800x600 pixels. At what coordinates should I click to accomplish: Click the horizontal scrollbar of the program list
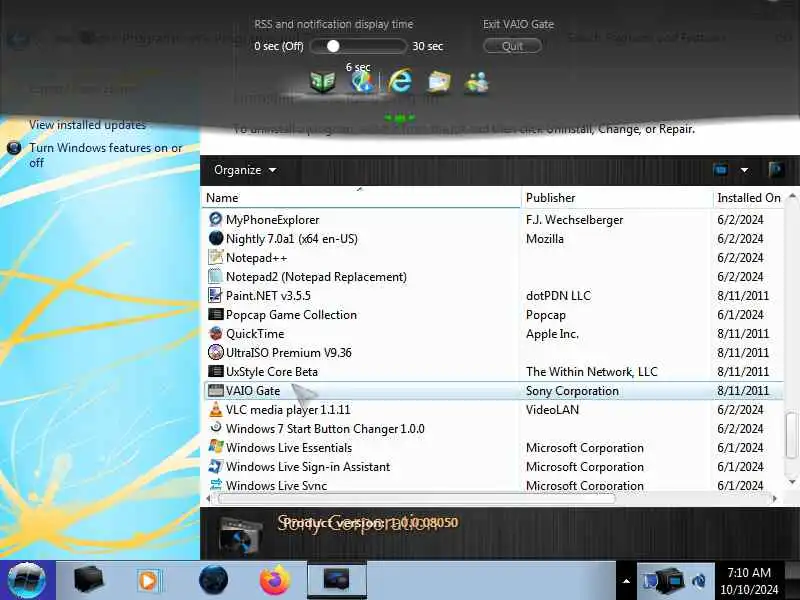pos(416,498)
